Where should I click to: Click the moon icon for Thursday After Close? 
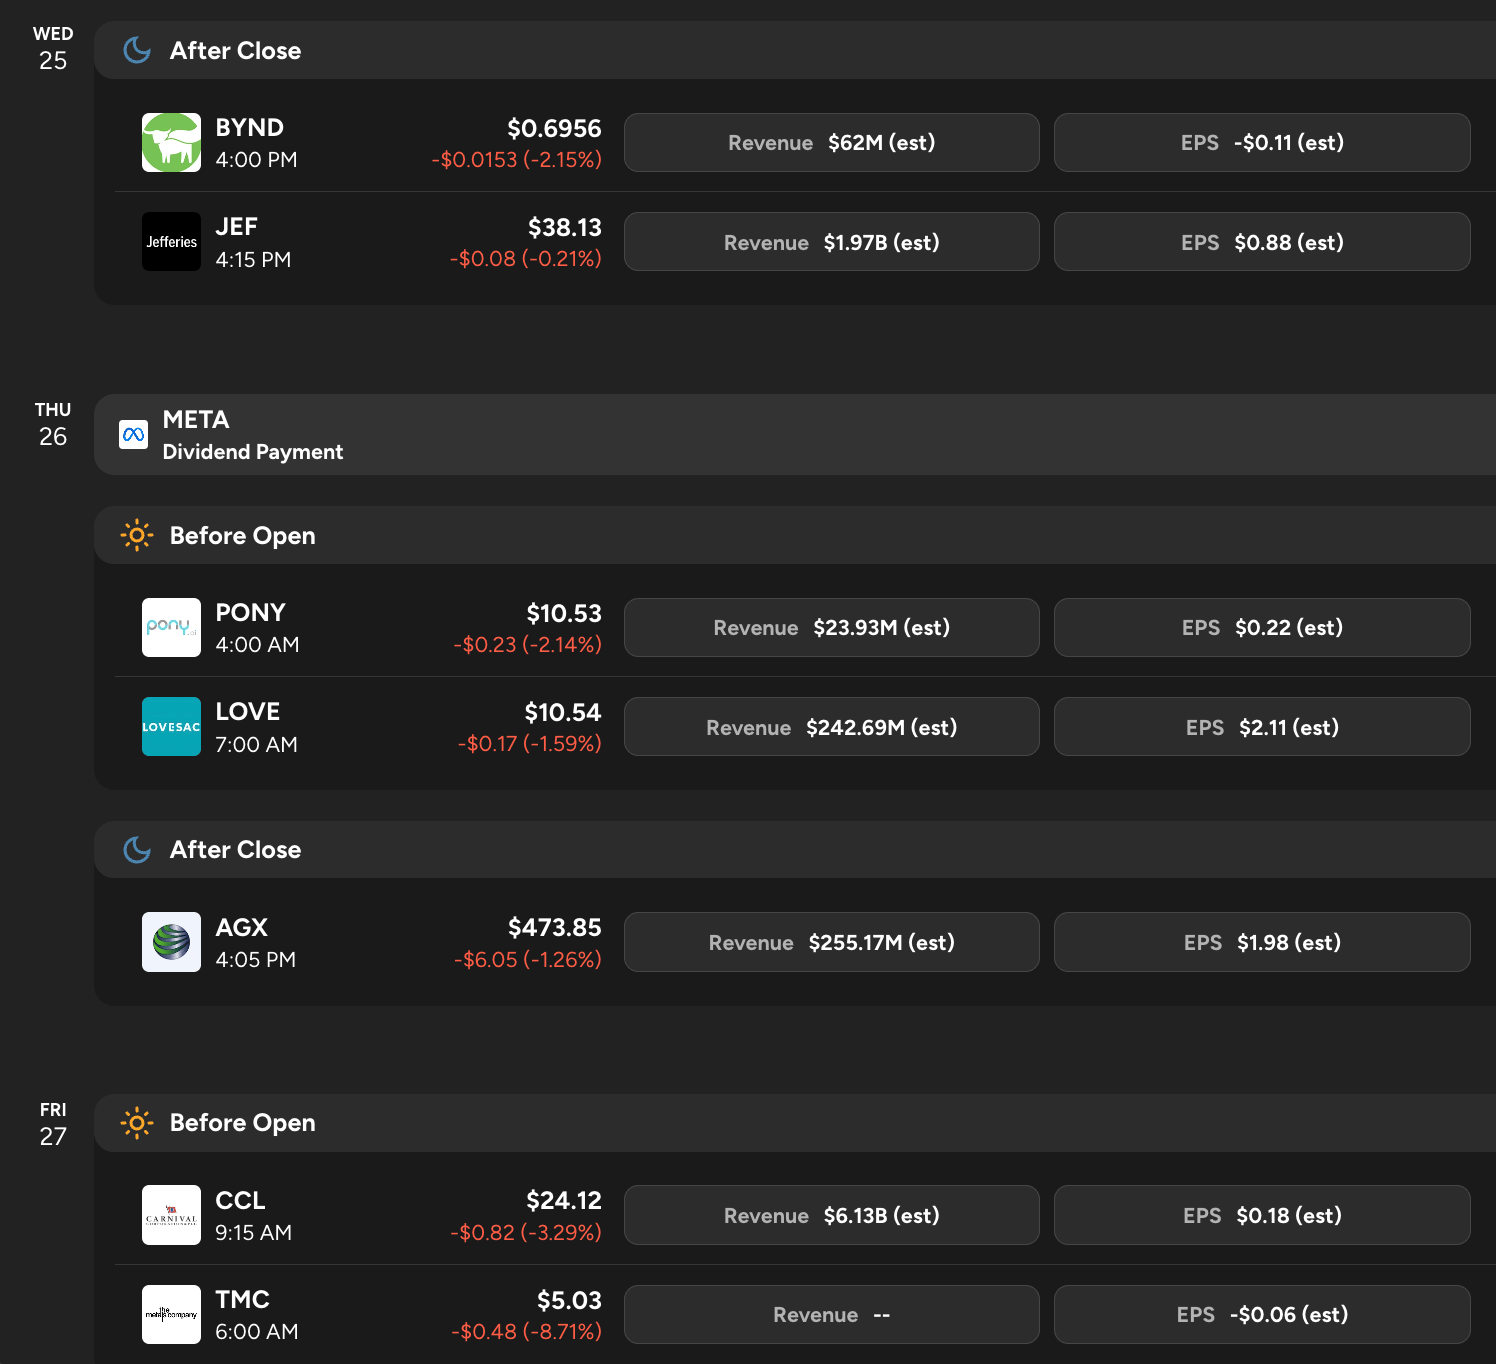(137, 849)
